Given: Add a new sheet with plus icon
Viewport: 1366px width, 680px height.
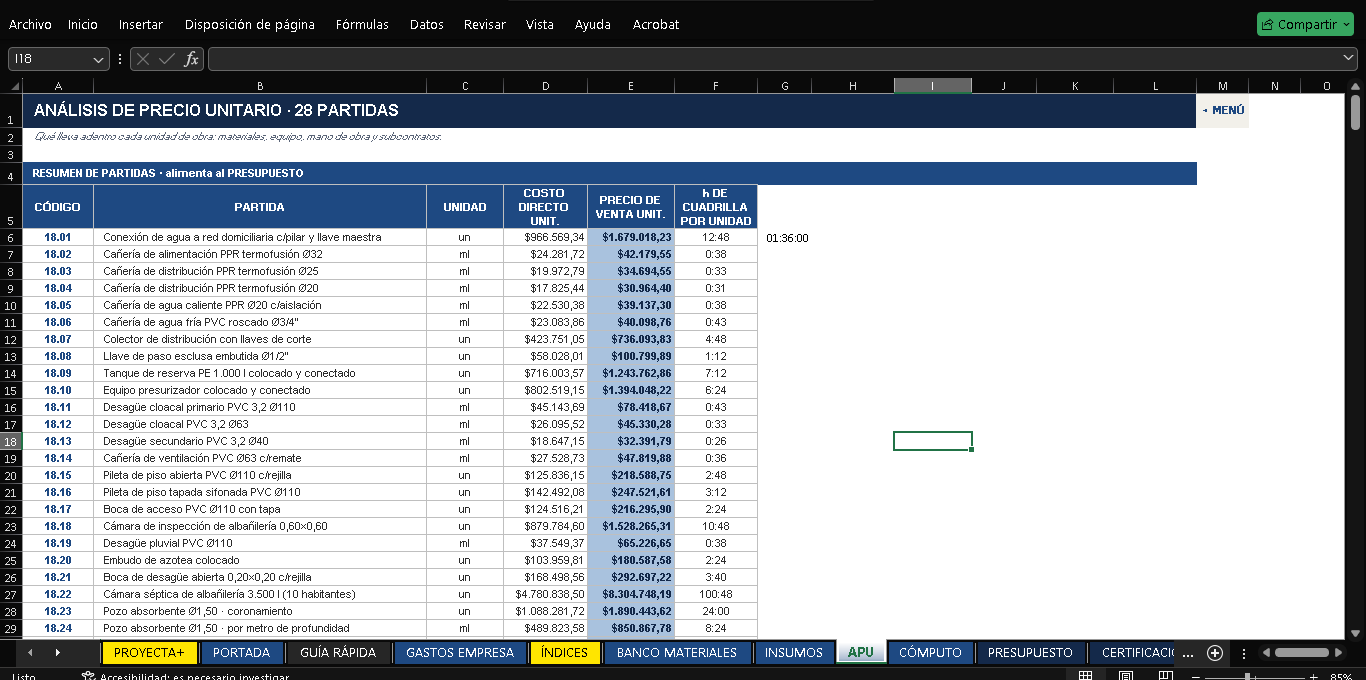Looking at the screenshot, I should coord(1215,653).
